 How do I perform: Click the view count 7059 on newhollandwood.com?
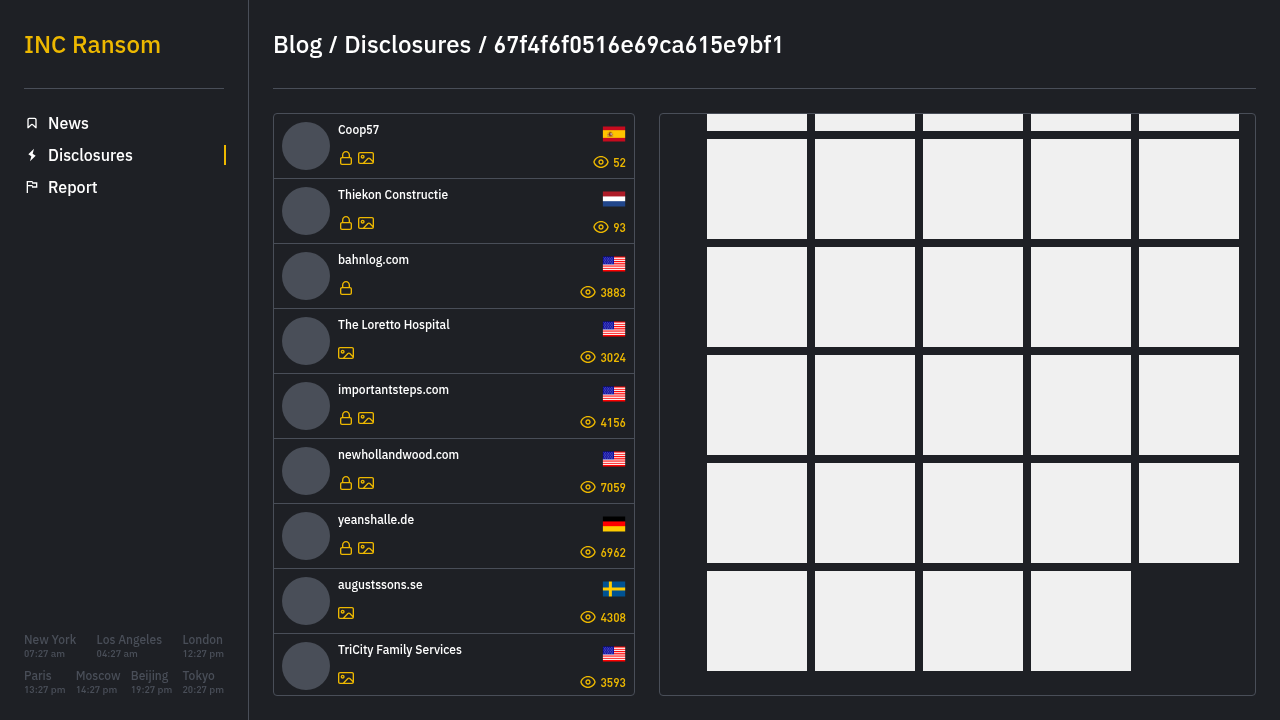point(613,488)
